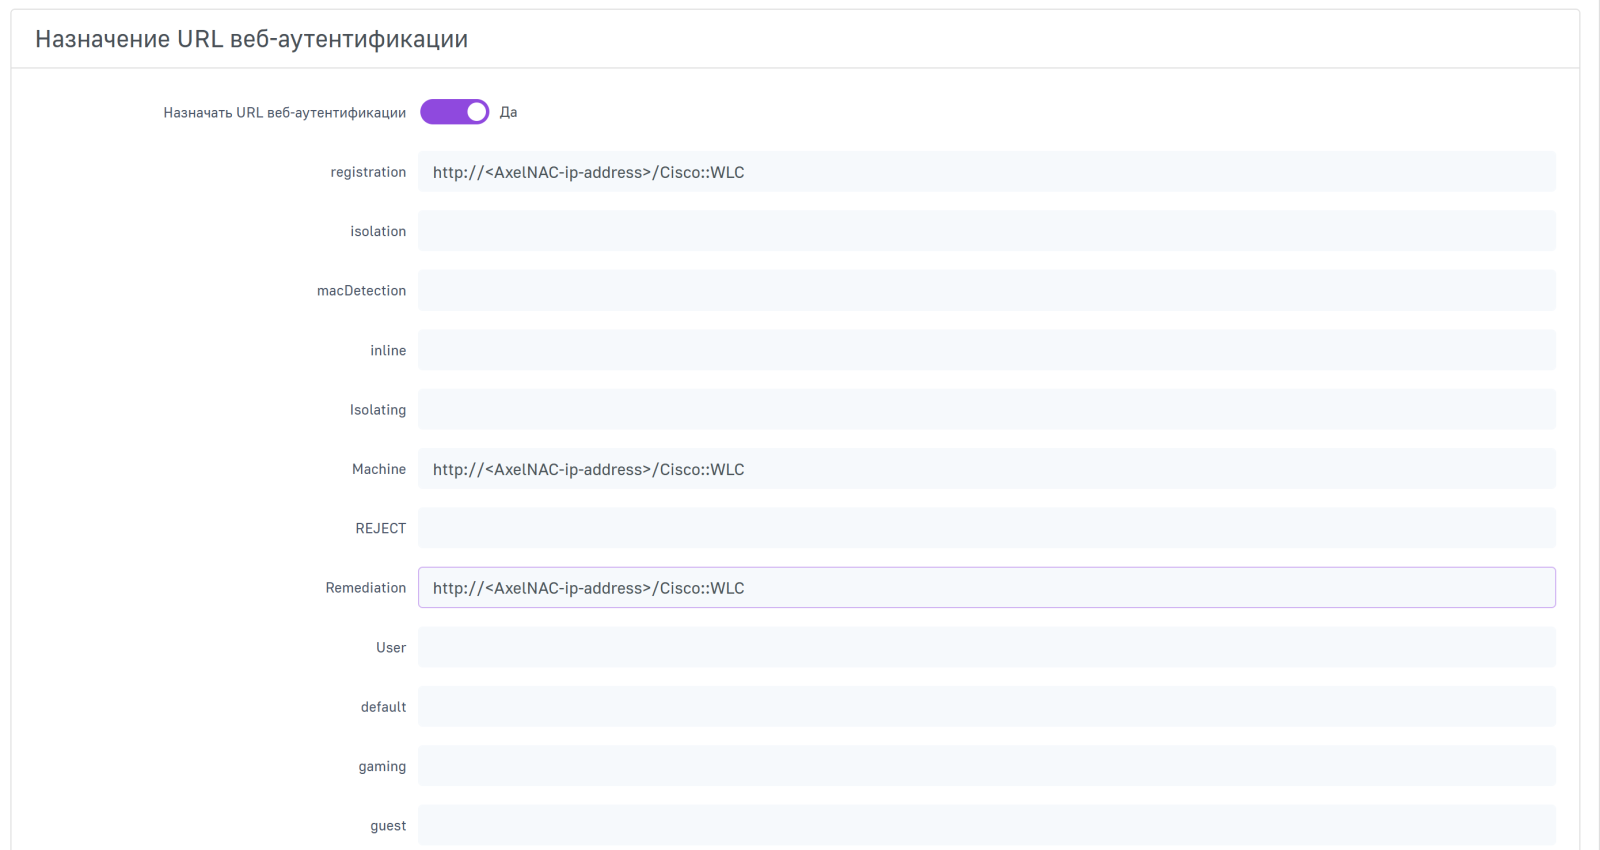The height and width of the screenshot is (850, 1600).
Task: Select the gaming role URL field
Action: [986, 766]
